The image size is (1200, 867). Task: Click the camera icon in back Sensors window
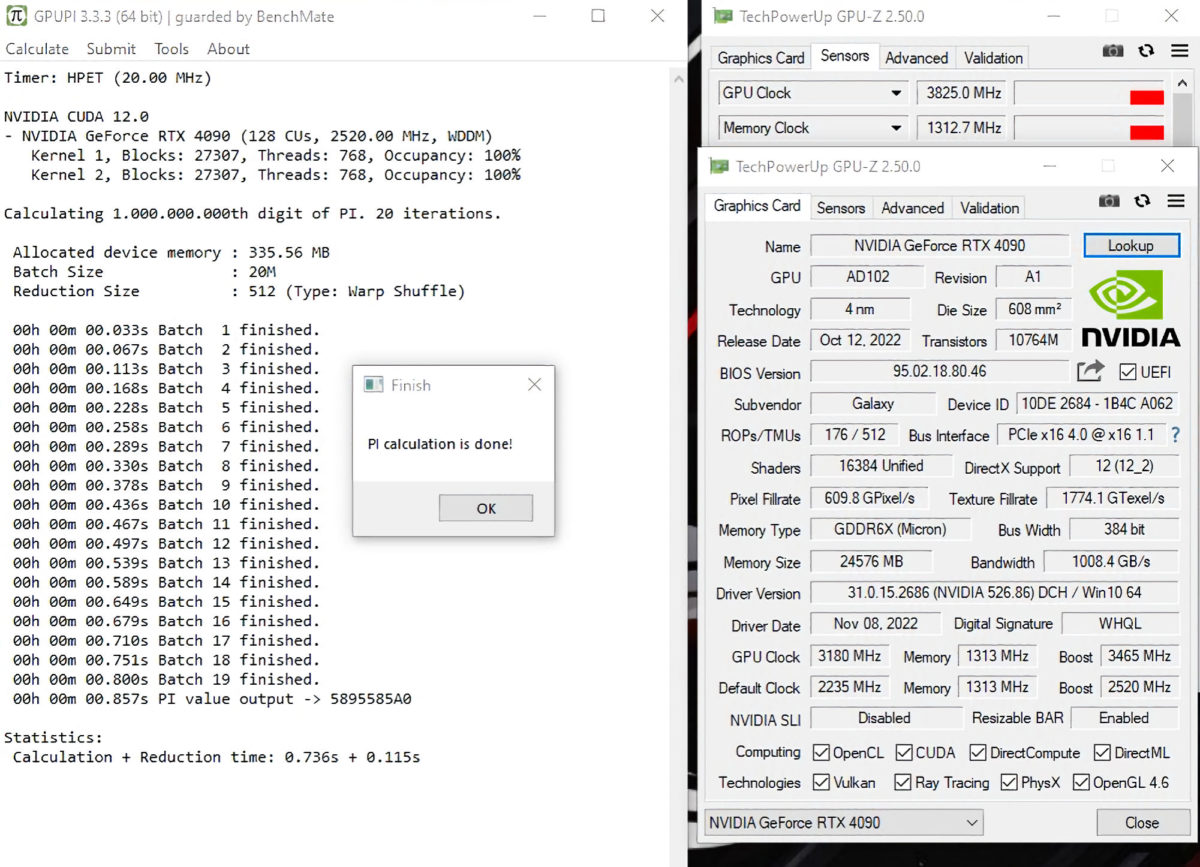coord(1113,51)
